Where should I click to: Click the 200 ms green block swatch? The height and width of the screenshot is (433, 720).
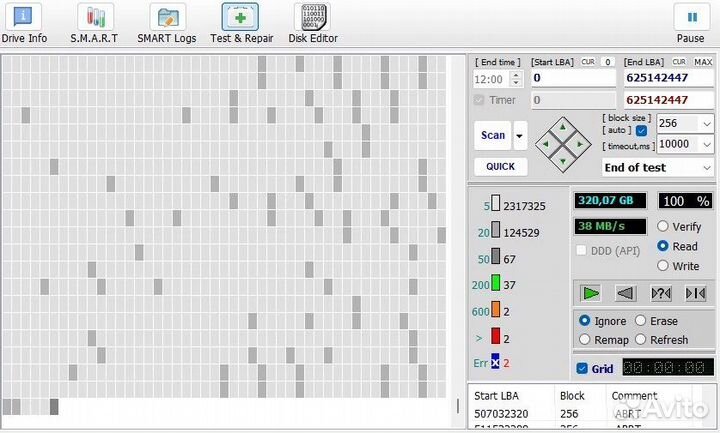[x=495, y=282]
